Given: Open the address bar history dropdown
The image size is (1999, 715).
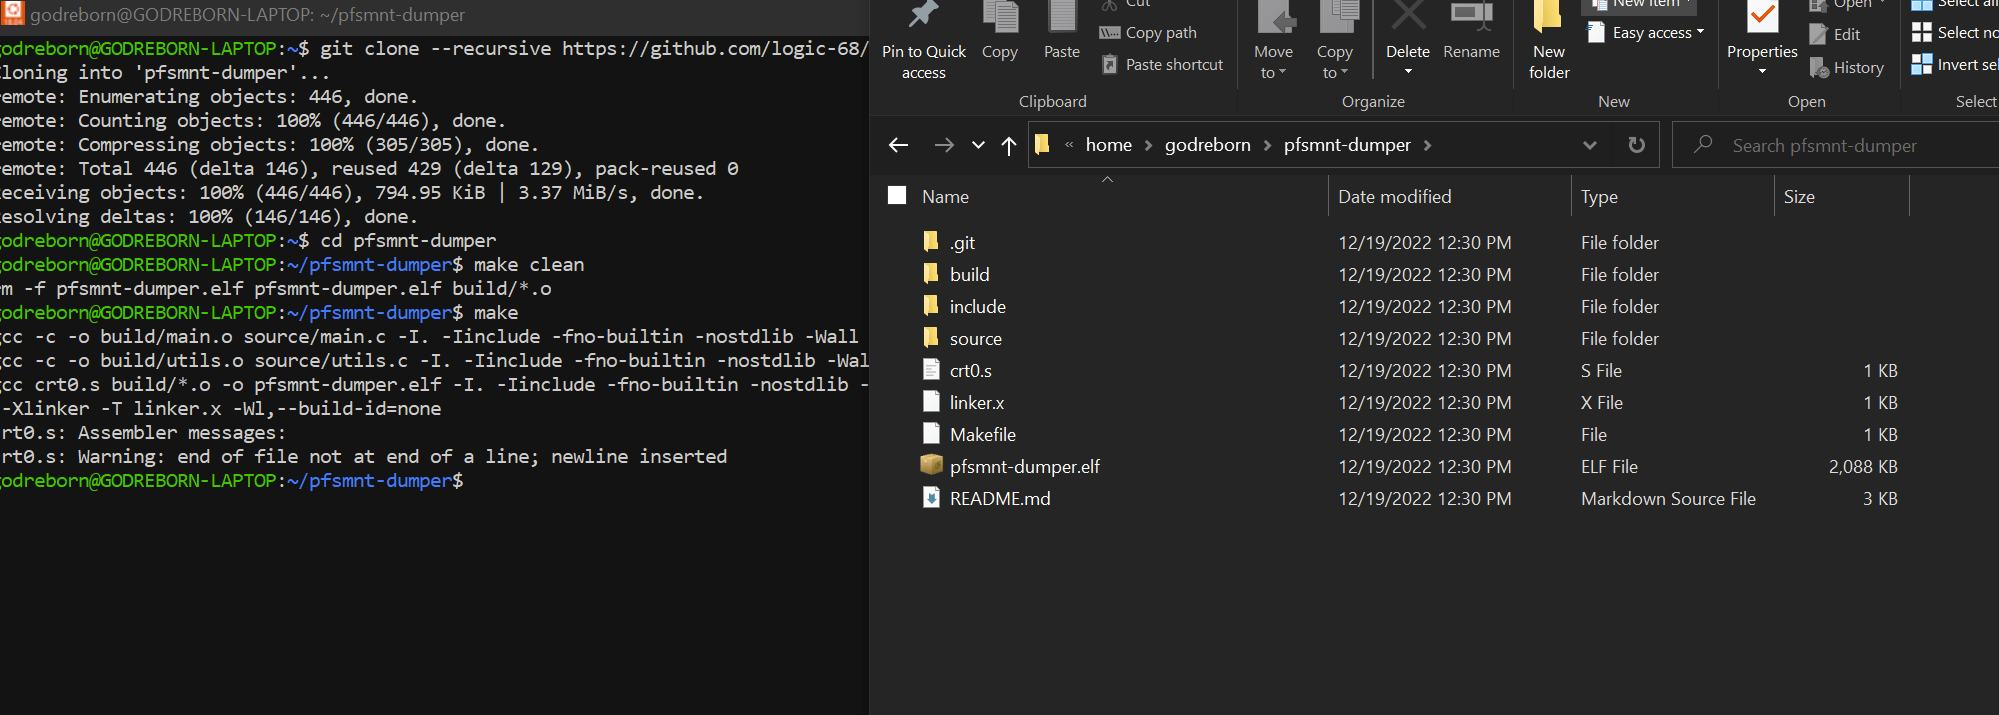Looking at the screenshot, I should pyautogui.click(x=1589, y=145).
